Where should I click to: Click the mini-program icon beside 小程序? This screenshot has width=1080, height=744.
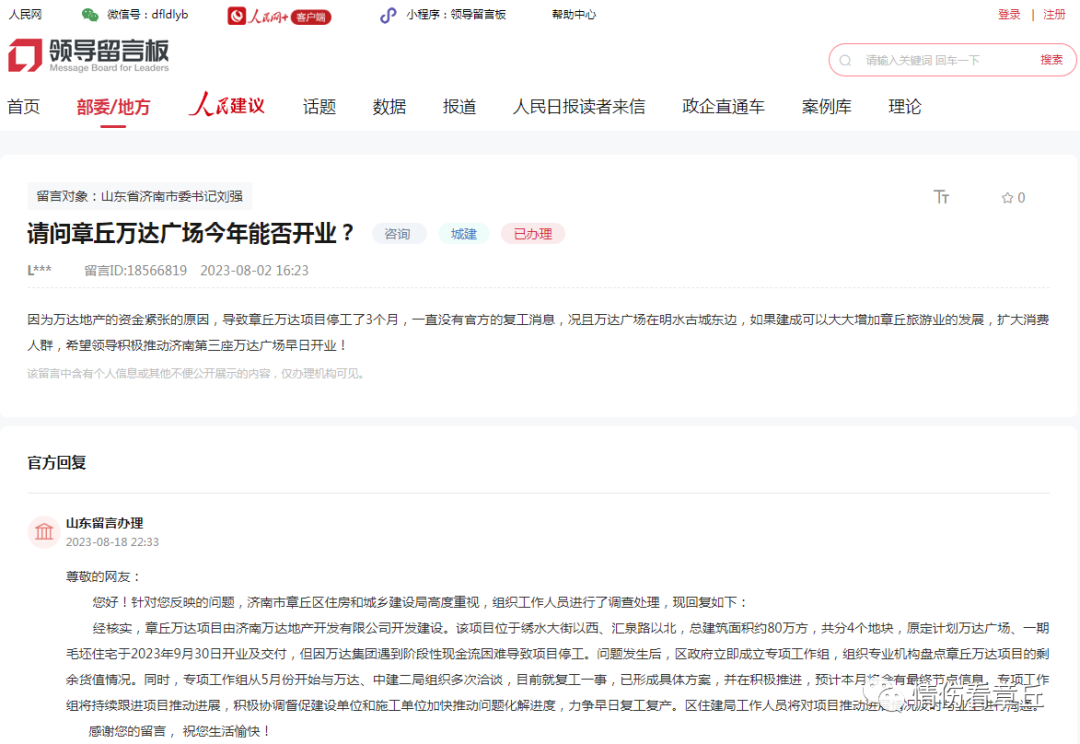(x=388, y=15)
